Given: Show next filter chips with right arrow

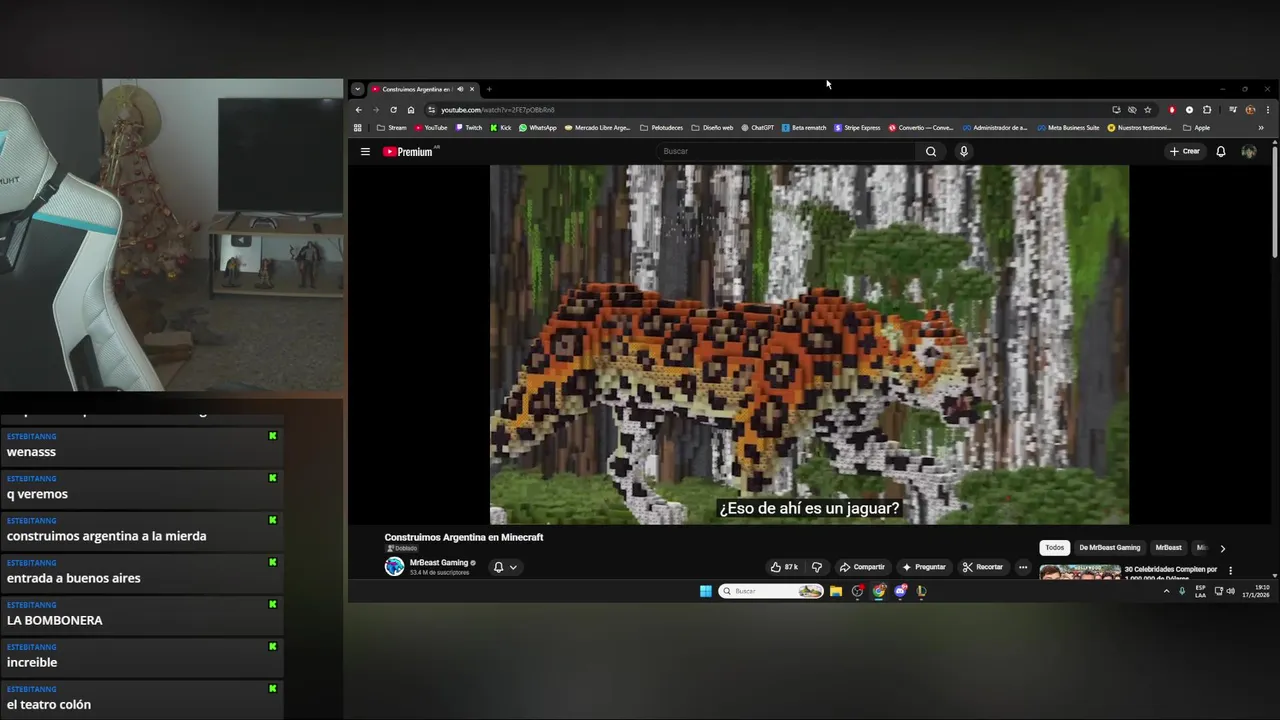Looking at the screenshot, I should point(1222,548).
